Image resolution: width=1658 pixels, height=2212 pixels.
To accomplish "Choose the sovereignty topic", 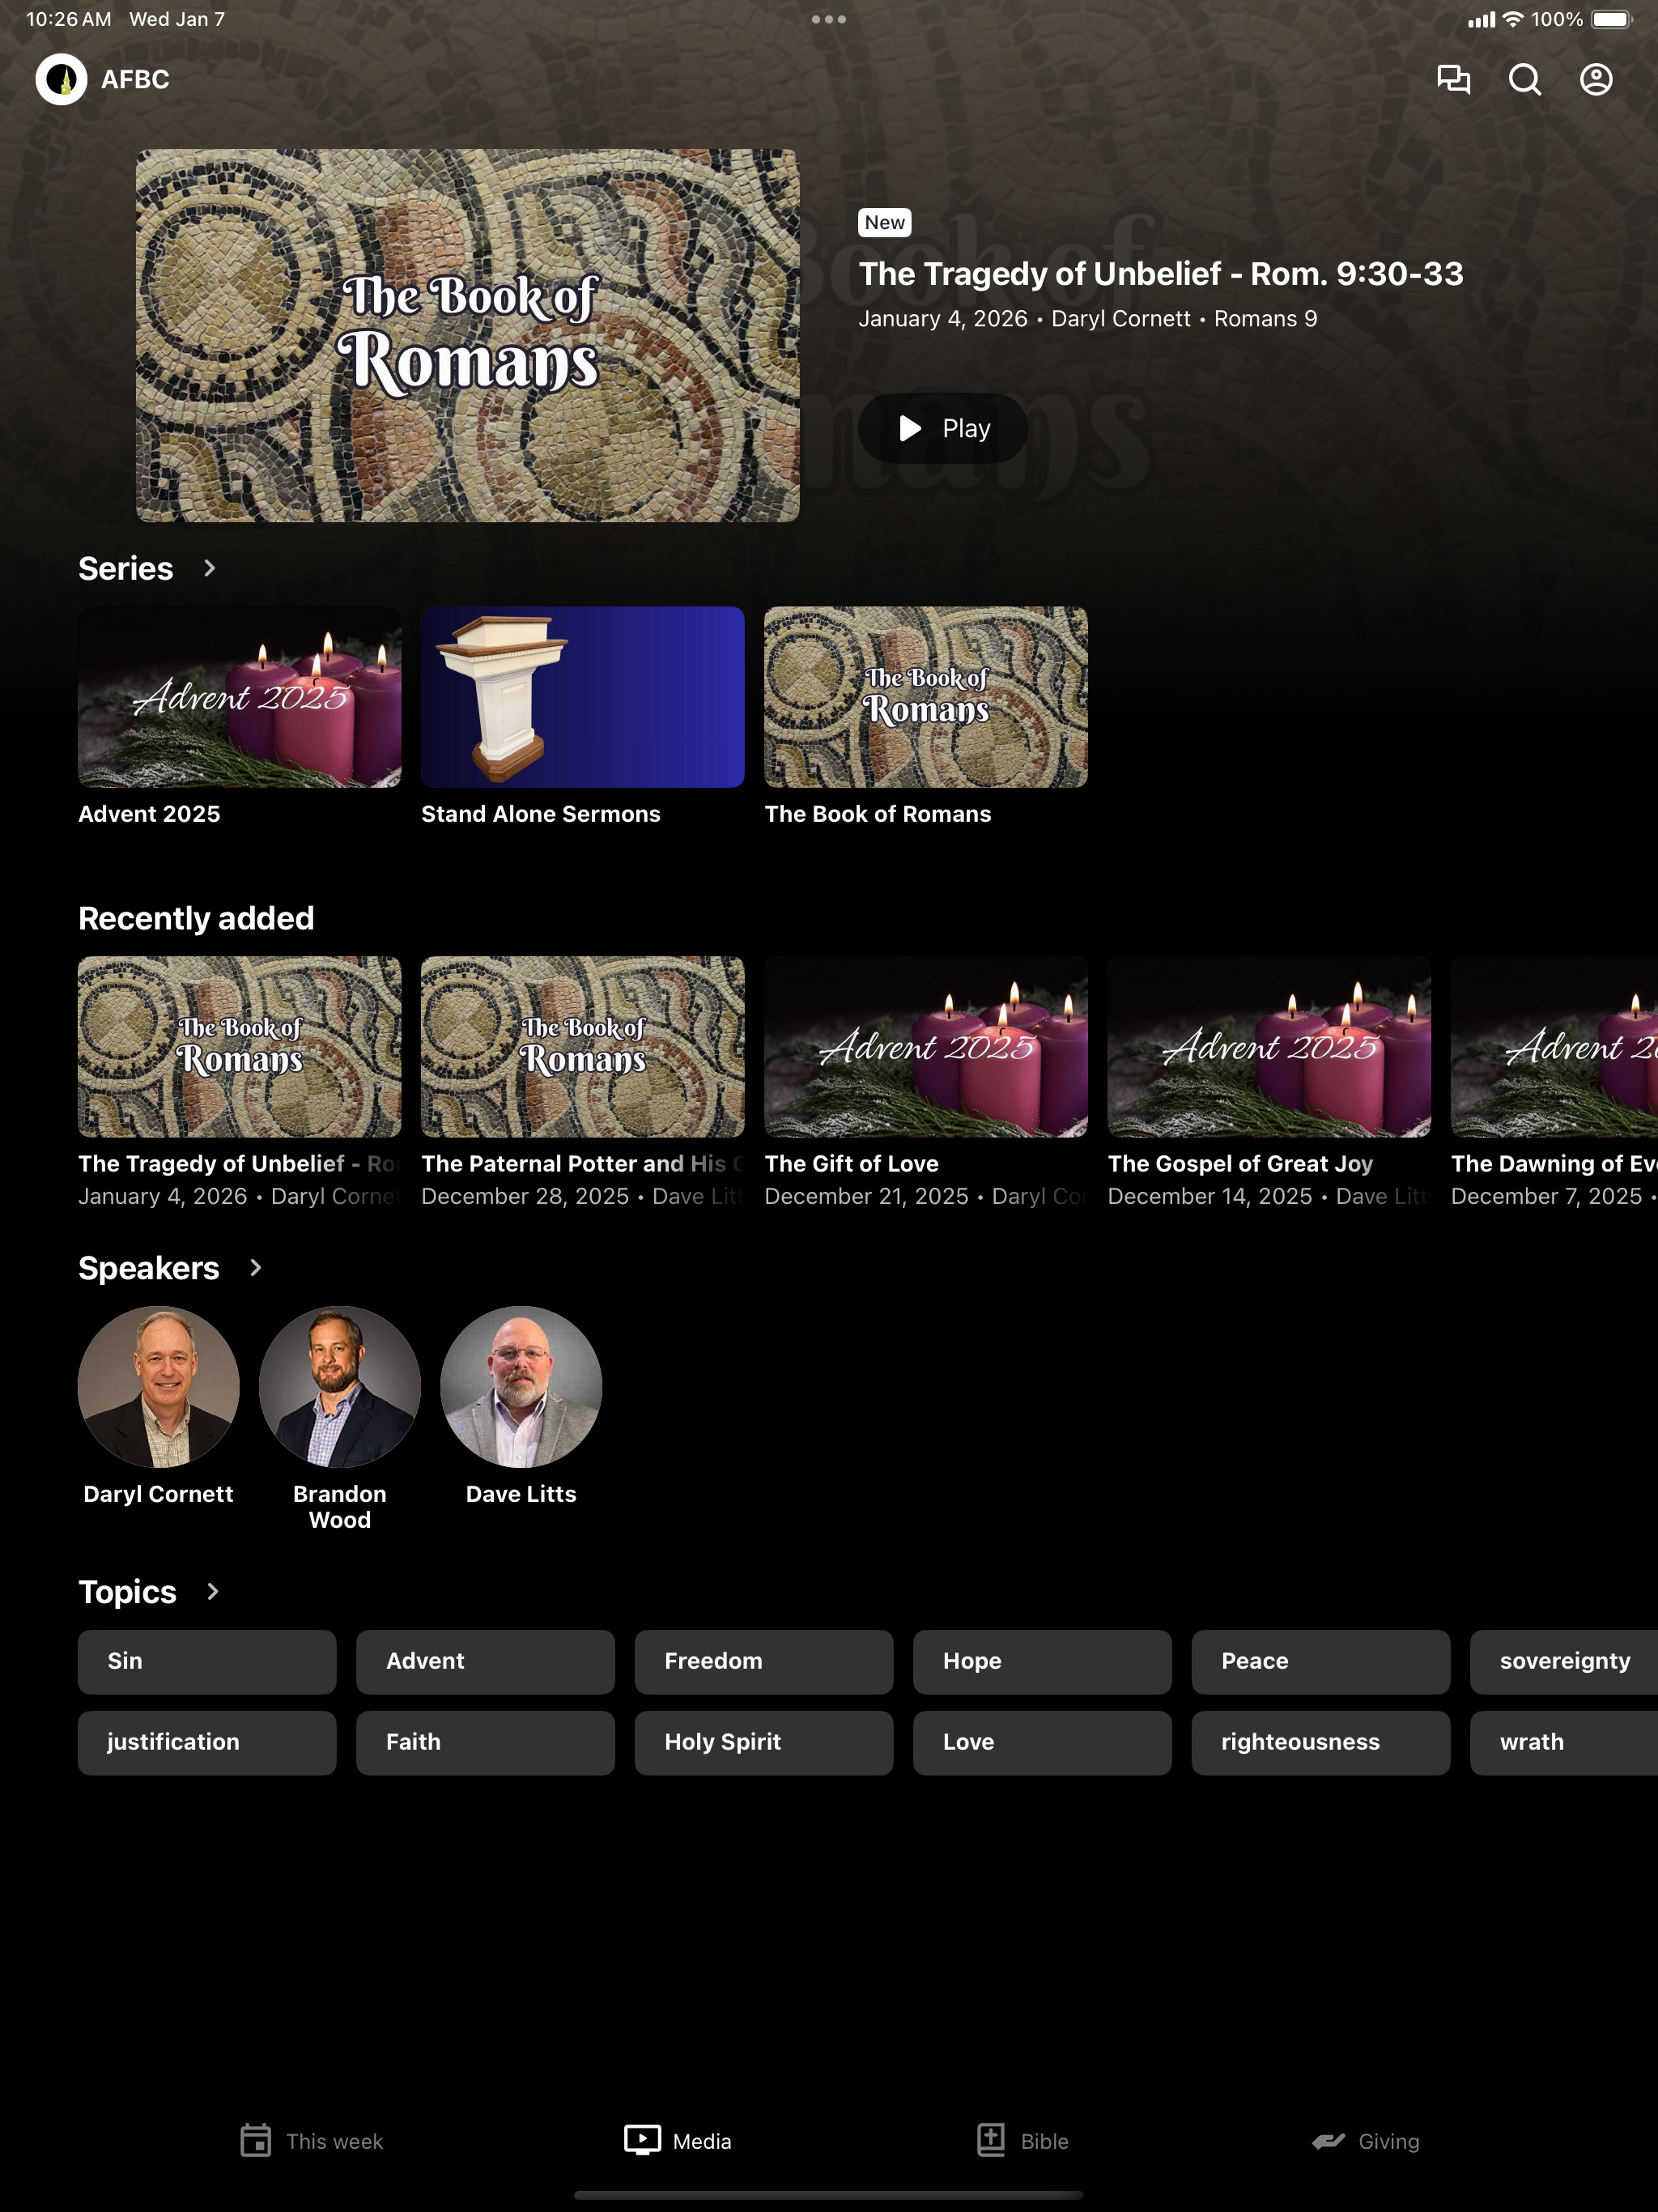I will 1564,1662.
